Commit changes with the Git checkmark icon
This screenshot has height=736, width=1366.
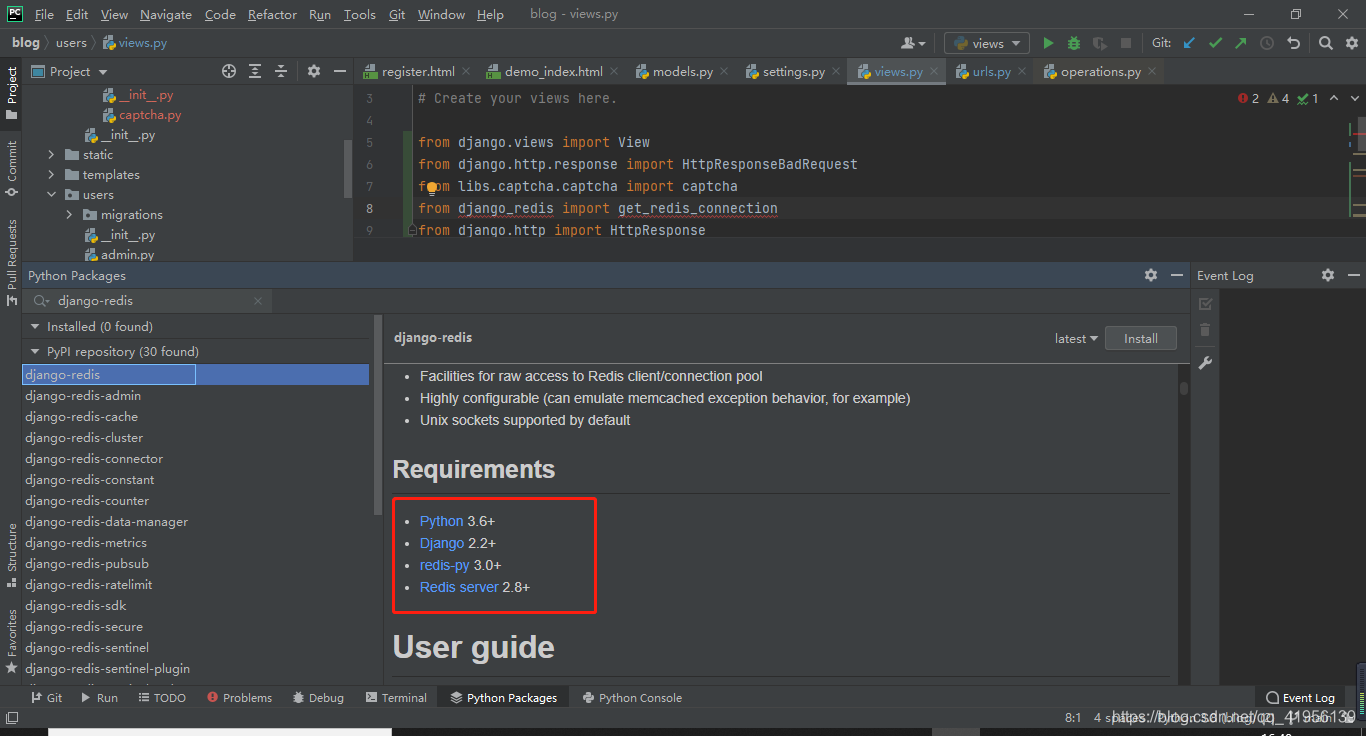pos(1215,43)
